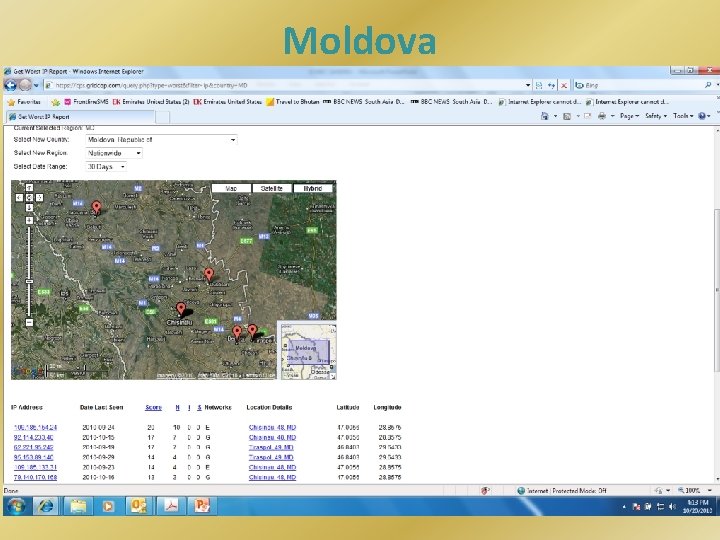Open PowerPoint from the taskbar

tap(202, 506)
